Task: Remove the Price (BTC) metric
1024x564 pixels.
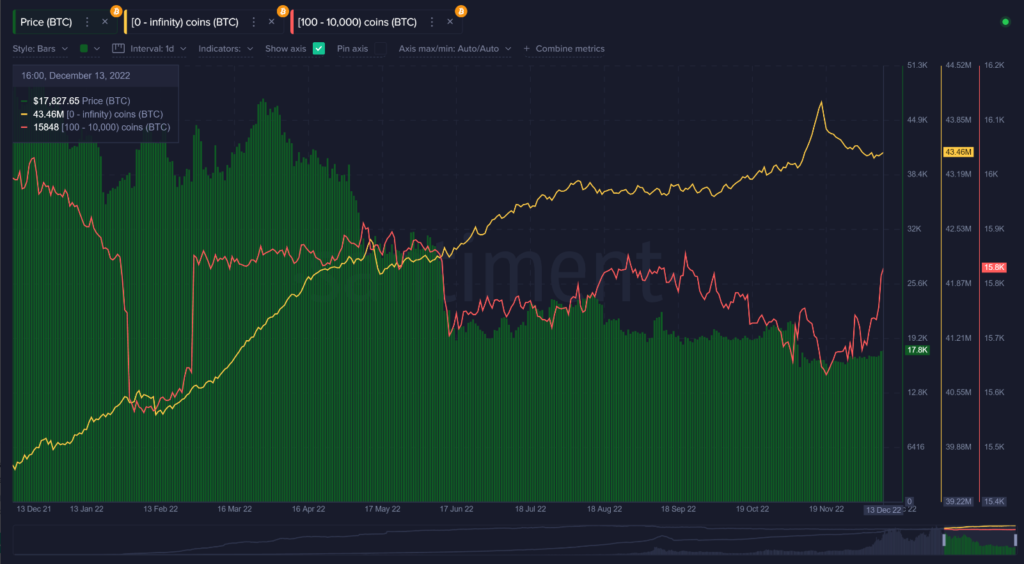Action: tap(104, 21)
